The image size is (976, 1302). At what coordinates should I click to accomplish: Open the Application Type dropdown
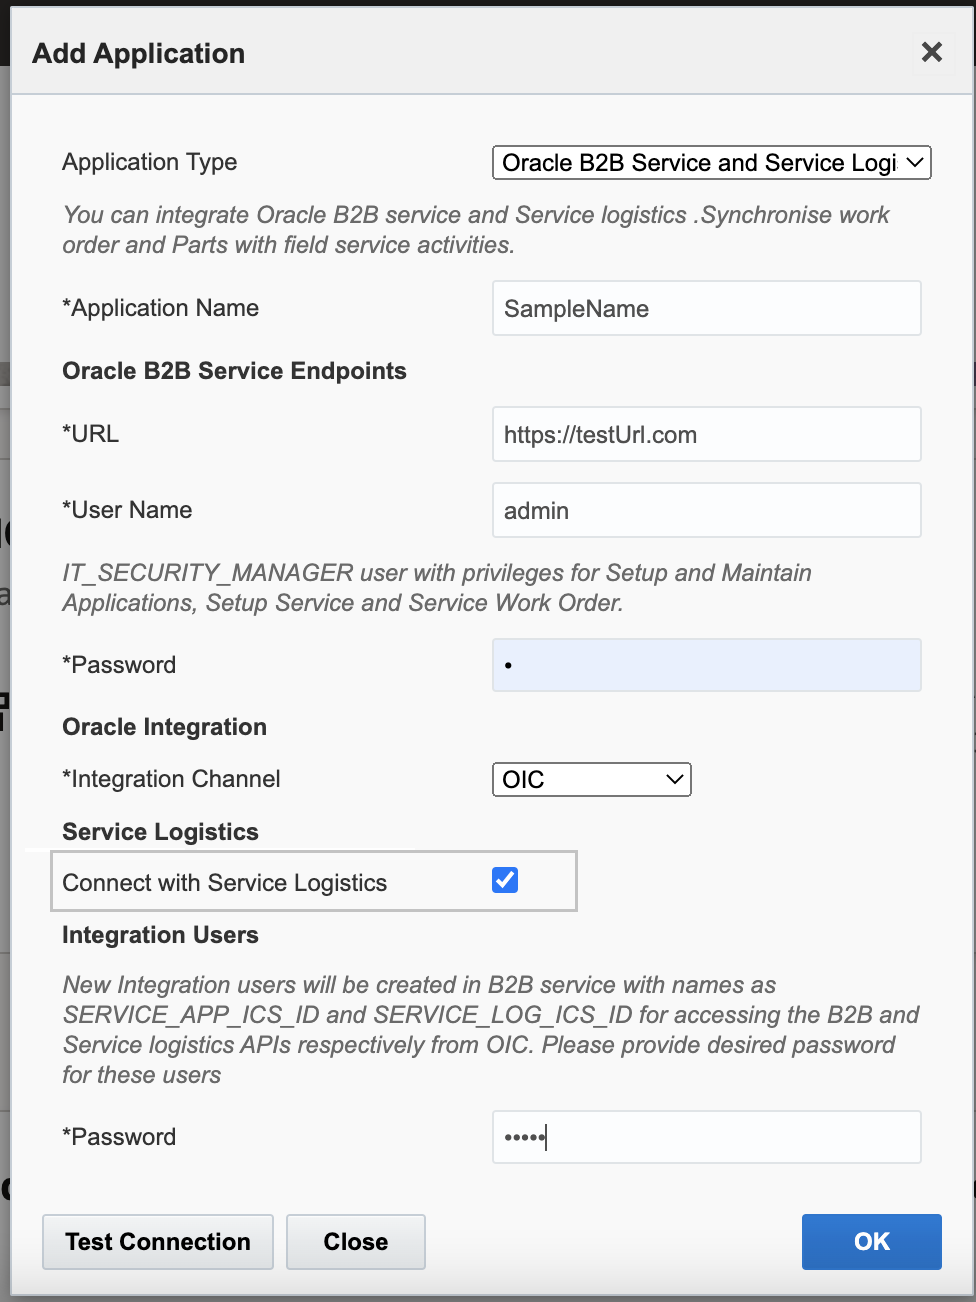pyautogui.click(x=711, y=163)
